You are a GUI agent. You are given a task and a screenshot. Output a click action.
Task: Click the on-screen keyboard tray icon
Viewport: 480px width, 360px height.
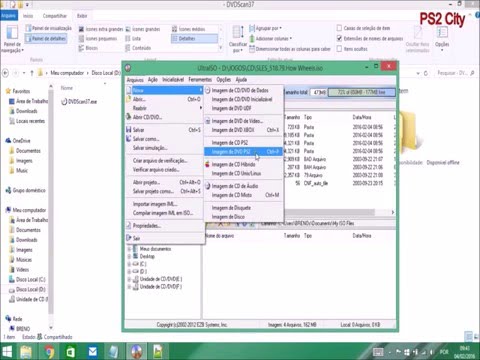pyautogui.click(x=378, y=352)
